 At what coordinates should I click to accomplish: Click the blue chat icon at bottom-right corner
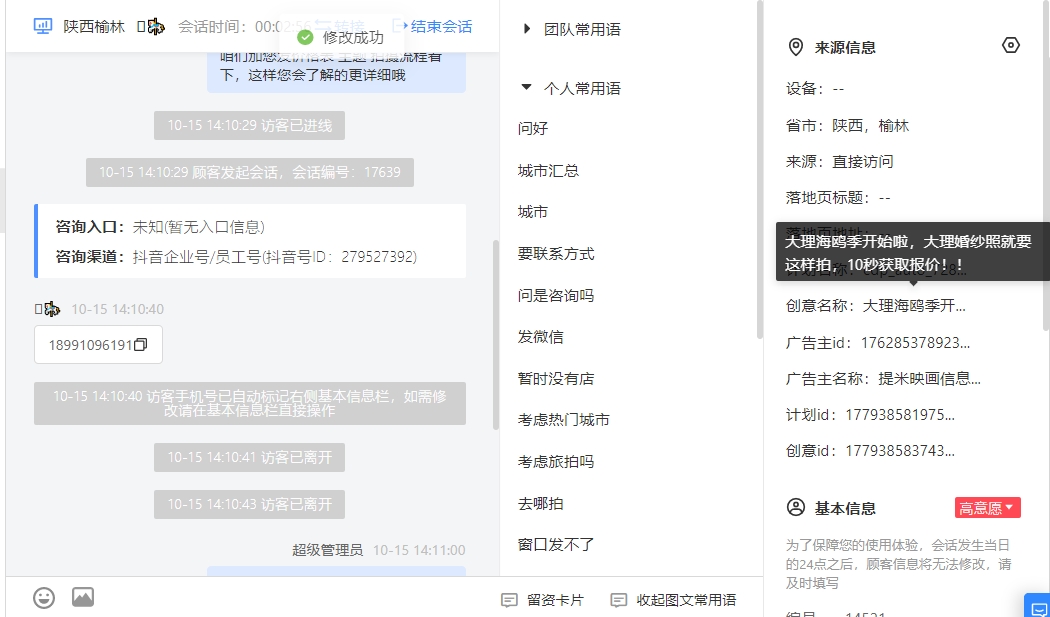point(1037,605)
